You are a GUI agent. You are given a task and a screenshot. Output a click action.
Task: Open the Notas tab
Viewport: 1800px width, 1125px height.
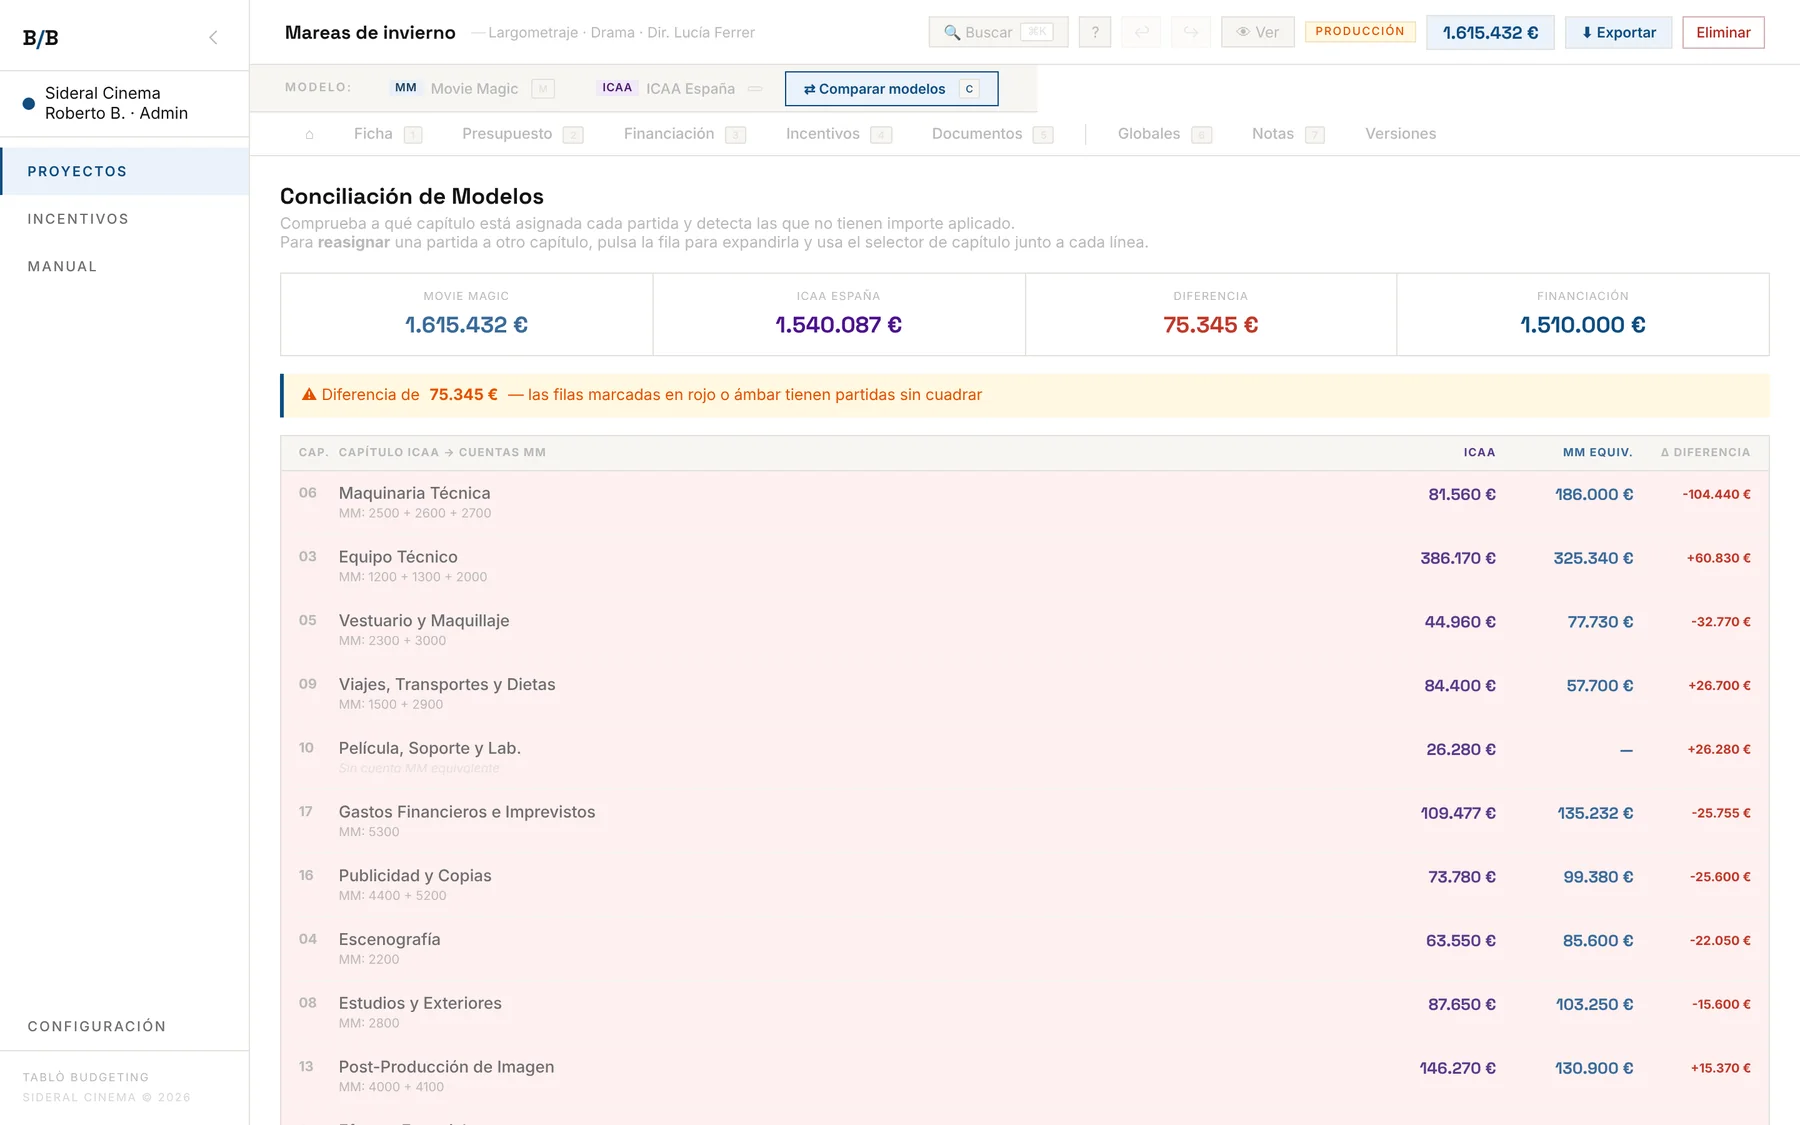(x=1288, y=134)
